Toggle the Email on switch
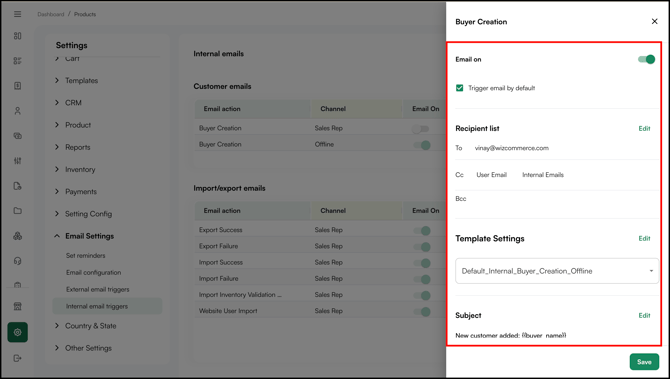This screenshot has height=379, width=670. [x=646, y=59]
